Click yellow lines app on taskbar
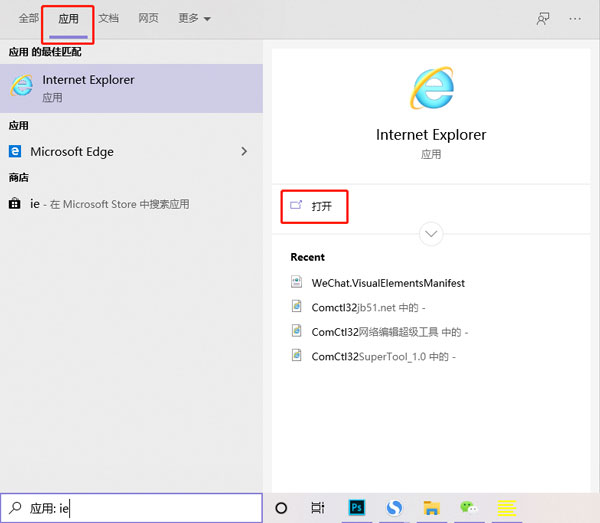 pos(507,508)
